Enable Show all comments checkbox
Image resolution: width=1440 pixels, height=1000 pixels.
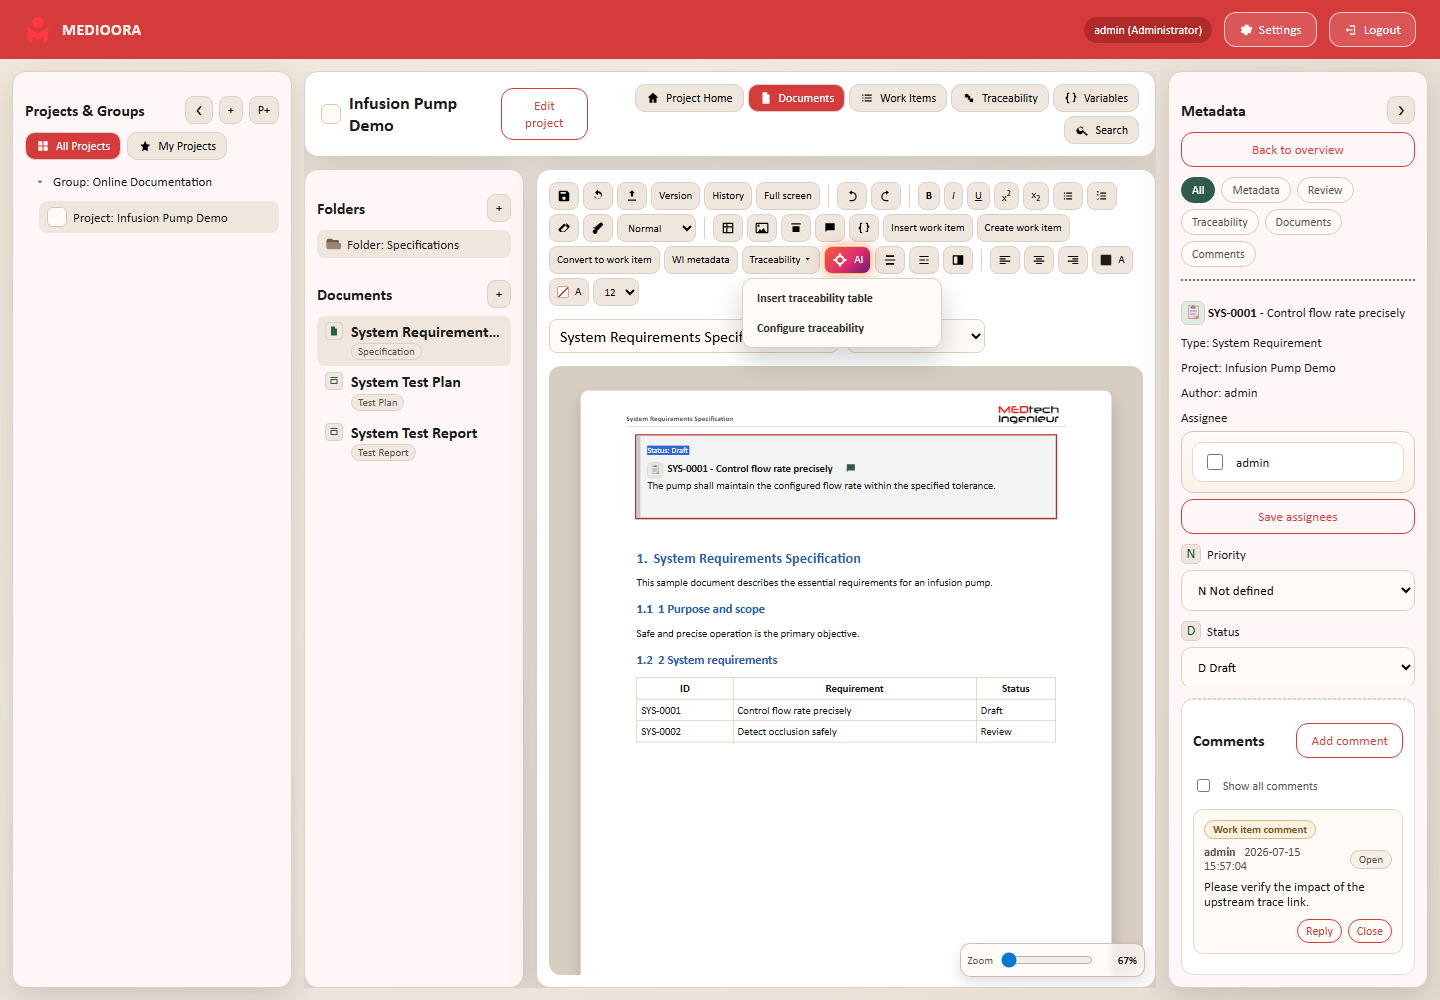point(1204,786)
